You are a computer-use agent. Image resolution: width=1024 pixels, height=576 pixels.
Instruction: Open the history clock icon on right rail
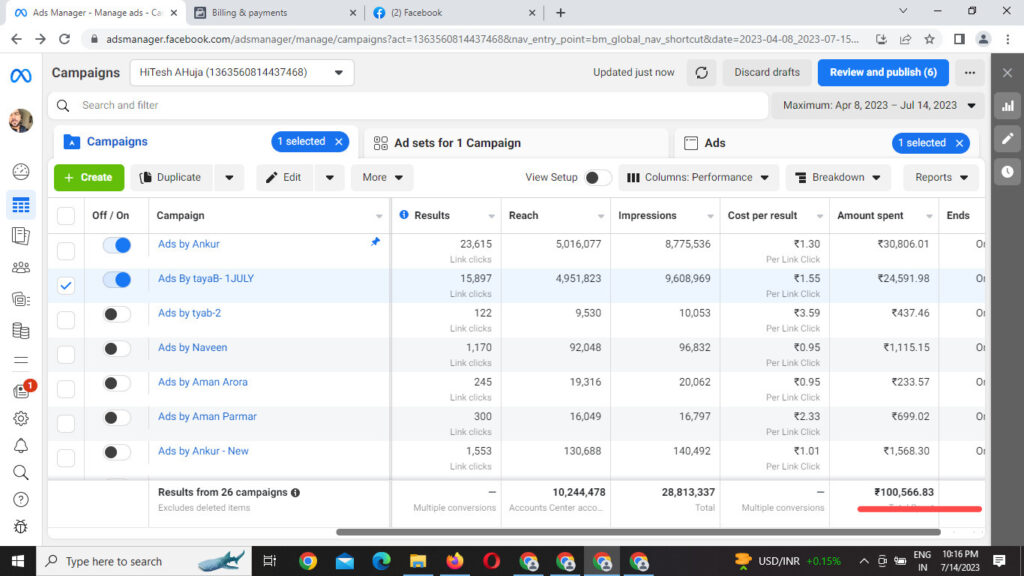[1007, 172]
